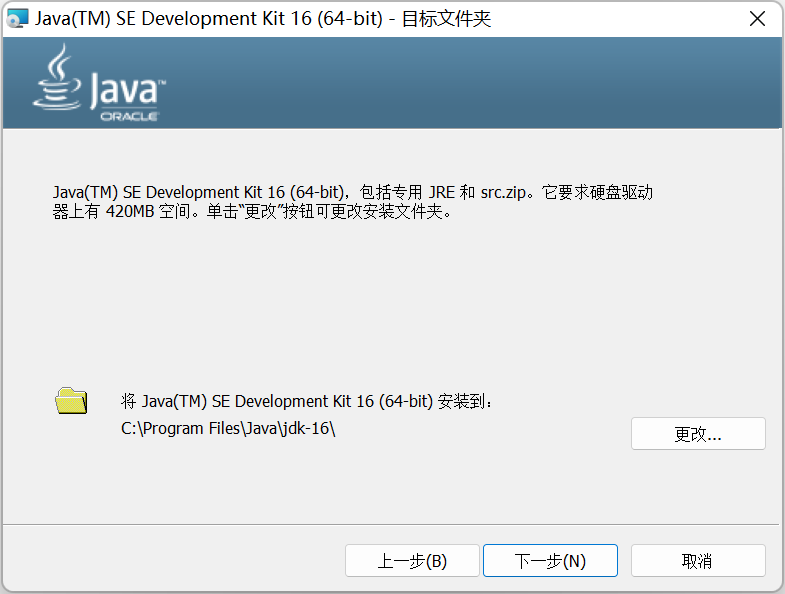The width and height of the screenshot is (785, 594).
Task: Click the 将 Java(TM) SE Development Kit 16 安装到 label
Action: [x=306, y=401]
